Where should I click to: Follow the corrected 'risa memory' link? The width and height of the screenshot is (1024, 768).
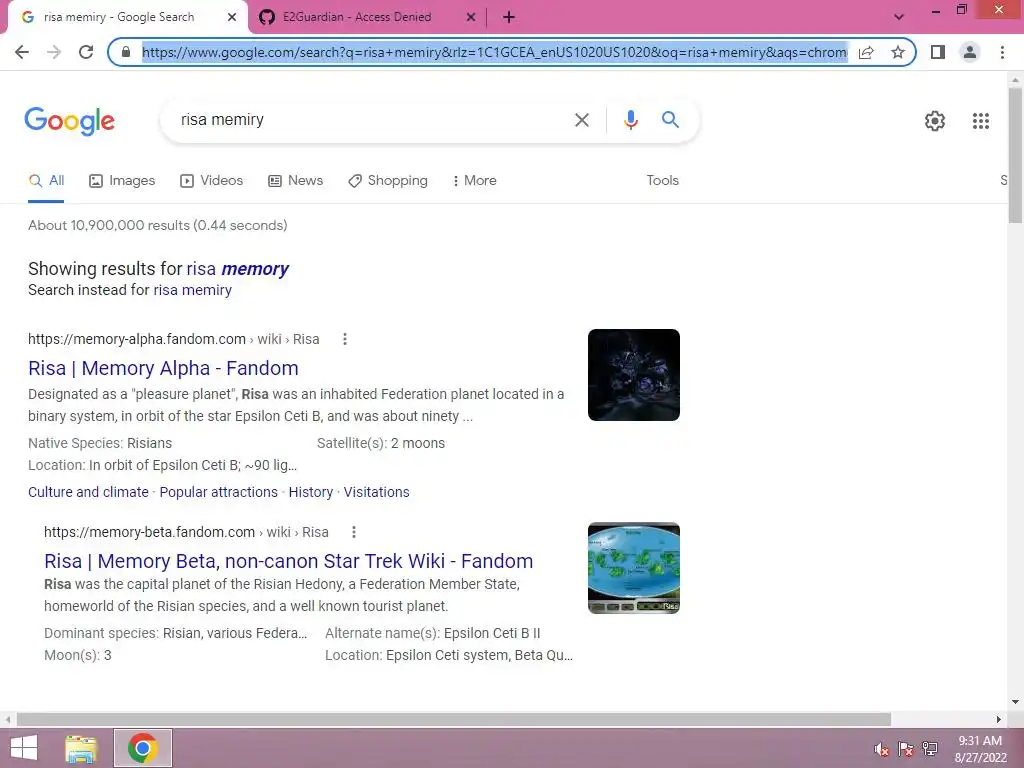(x=238, y=269)
